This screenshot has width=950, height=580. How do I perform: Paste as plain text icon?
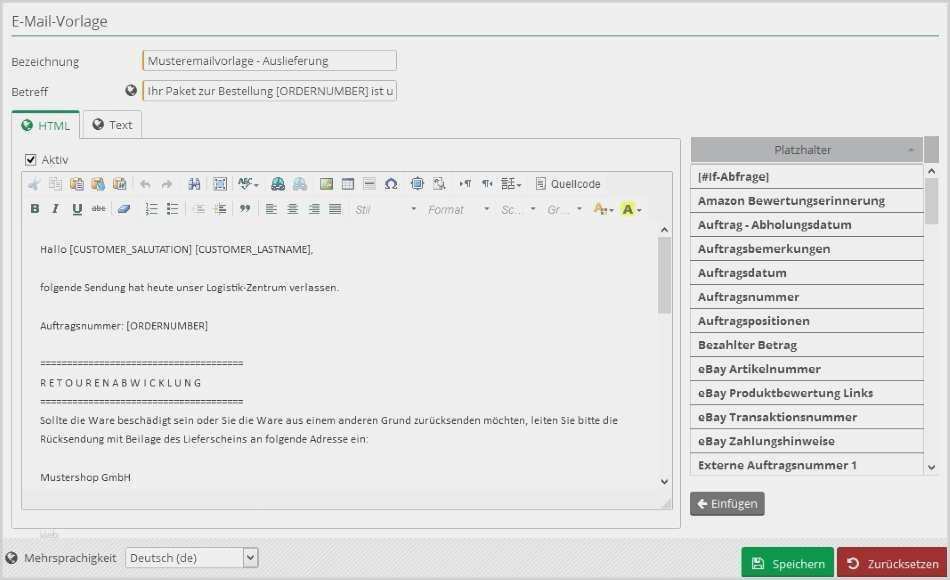(x=98, y=184)
